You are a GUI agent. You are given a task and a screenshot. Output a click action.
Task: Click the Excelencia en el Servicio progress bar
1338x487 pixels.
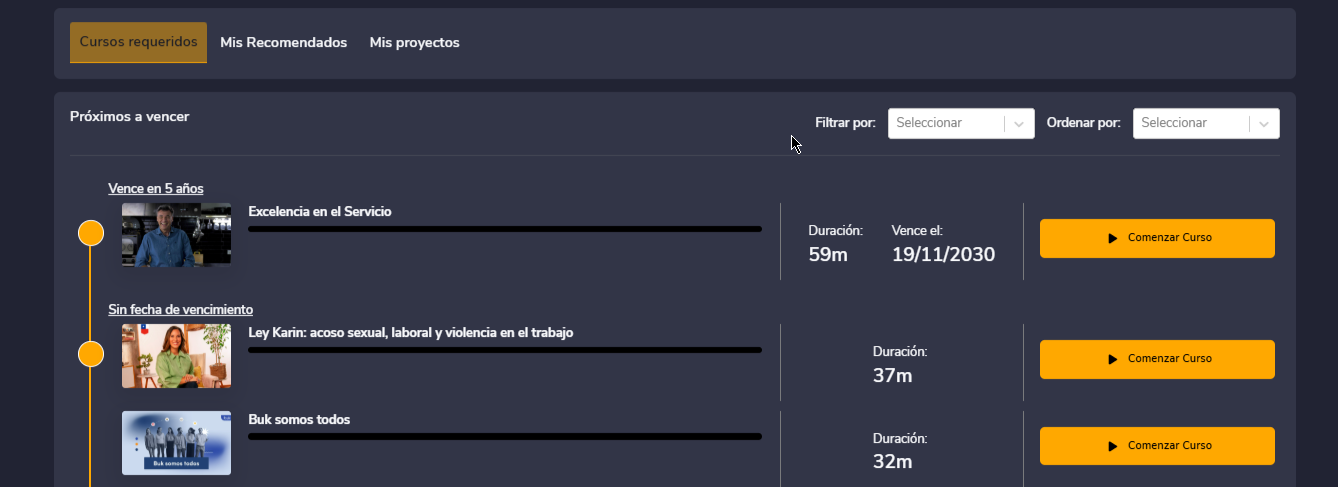pyautogui.click(x=504, y=229)
